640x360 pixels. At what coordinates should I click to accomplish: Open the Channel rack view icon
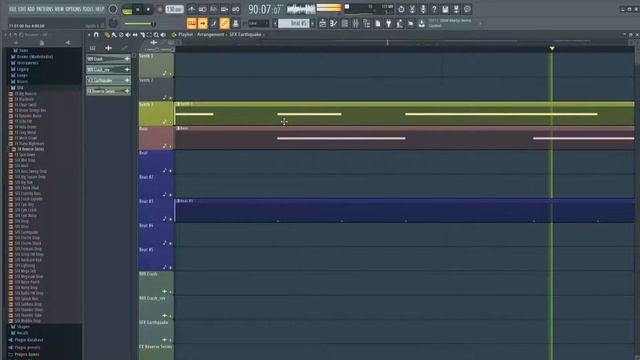[x=344, y=24]
